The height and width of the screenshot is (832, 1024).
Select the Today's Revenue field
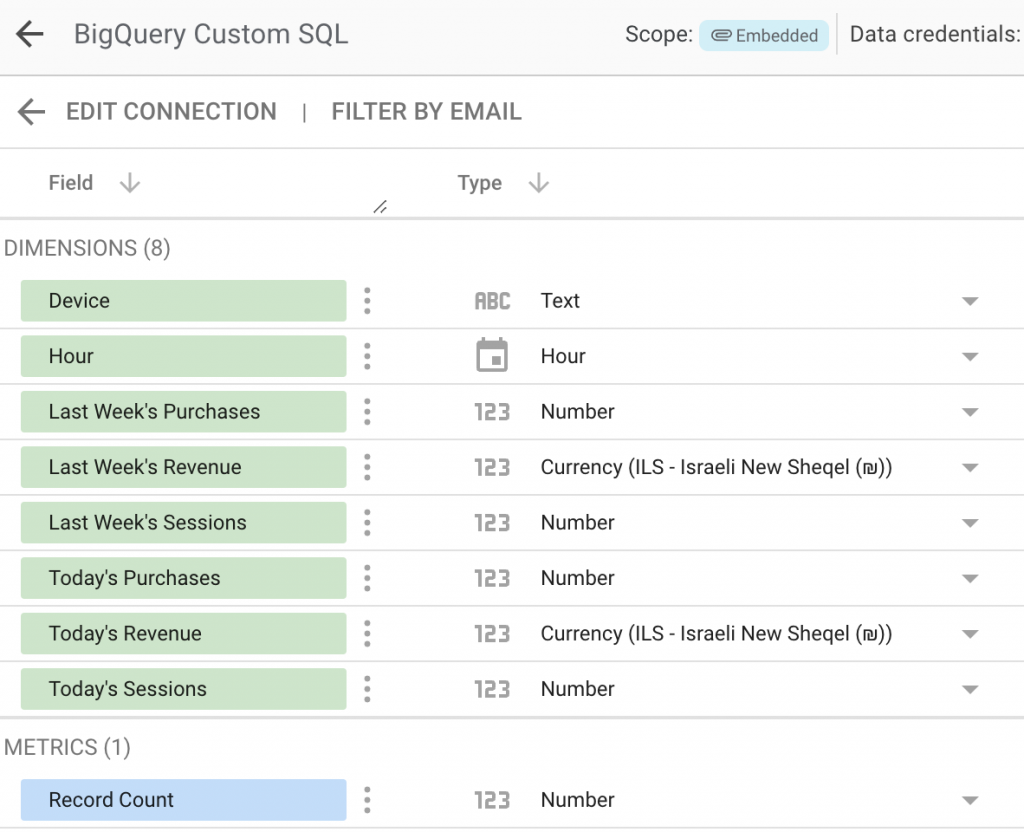tap(184, 634)
